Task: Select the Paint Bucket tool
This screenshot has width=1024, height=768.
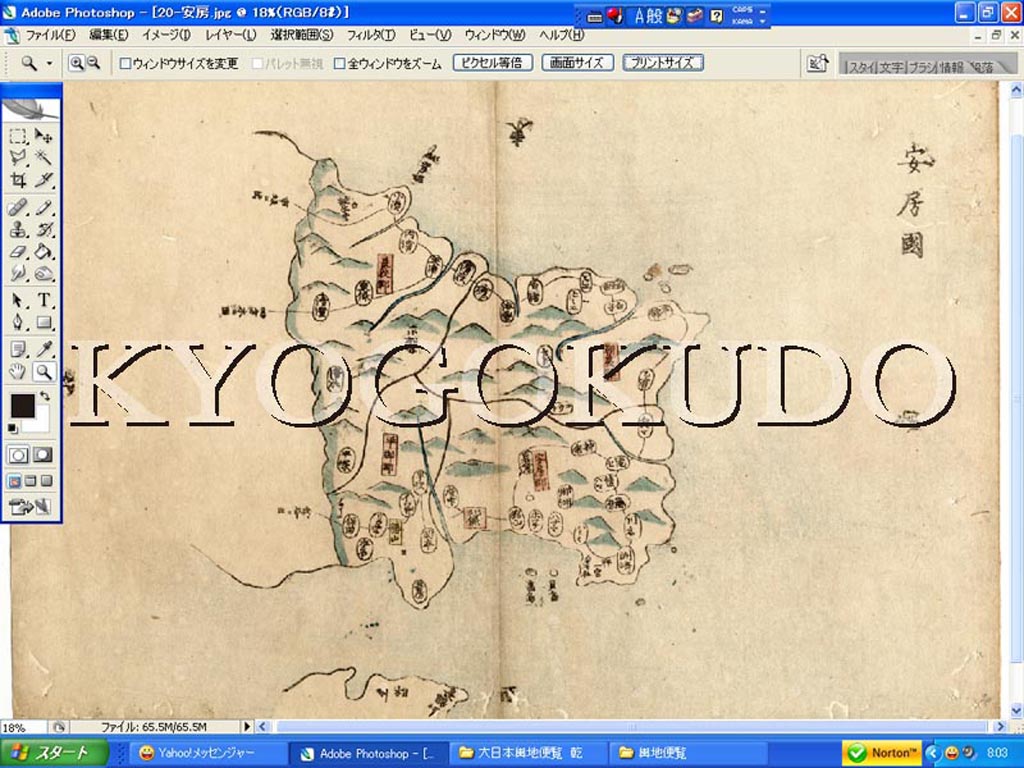Action: tap(43, 251)
